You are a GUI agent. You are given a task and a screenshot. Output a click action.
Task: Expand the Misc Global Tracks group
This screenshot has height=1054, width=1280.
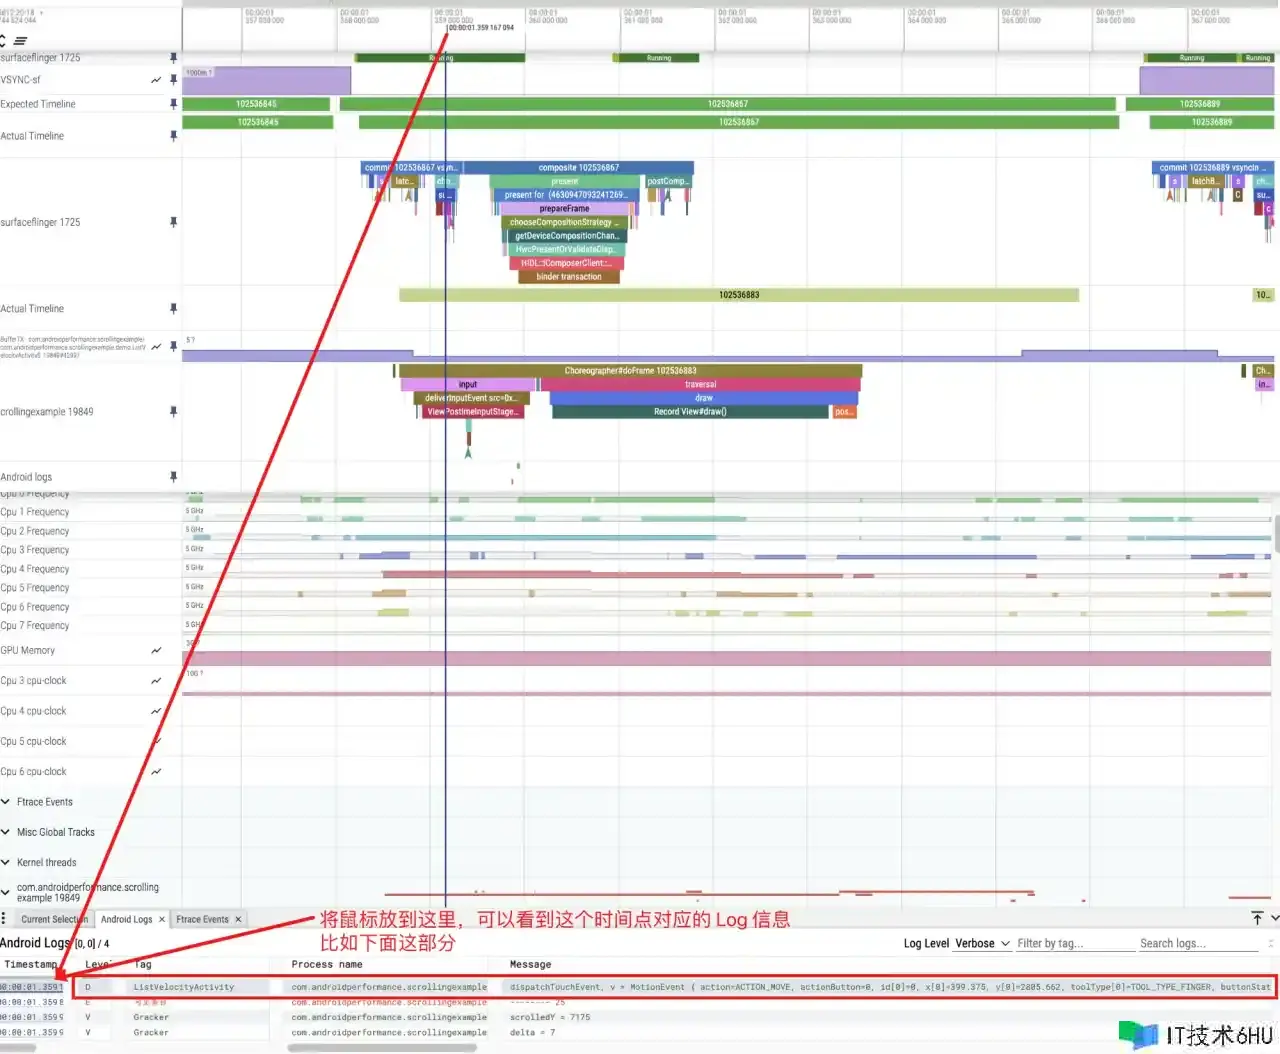pos(6,832)
